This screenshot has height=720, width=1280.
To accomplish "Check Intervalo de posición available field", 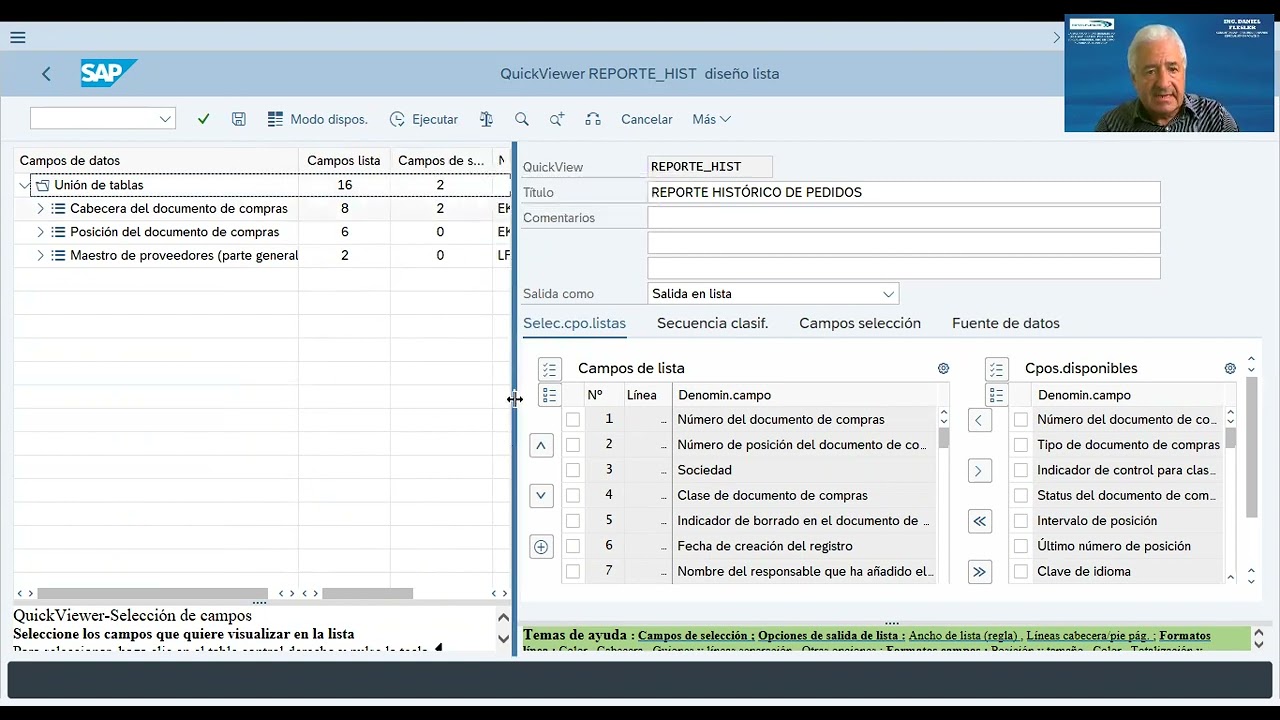I will pyautogui.click(x=1021, y=521).
